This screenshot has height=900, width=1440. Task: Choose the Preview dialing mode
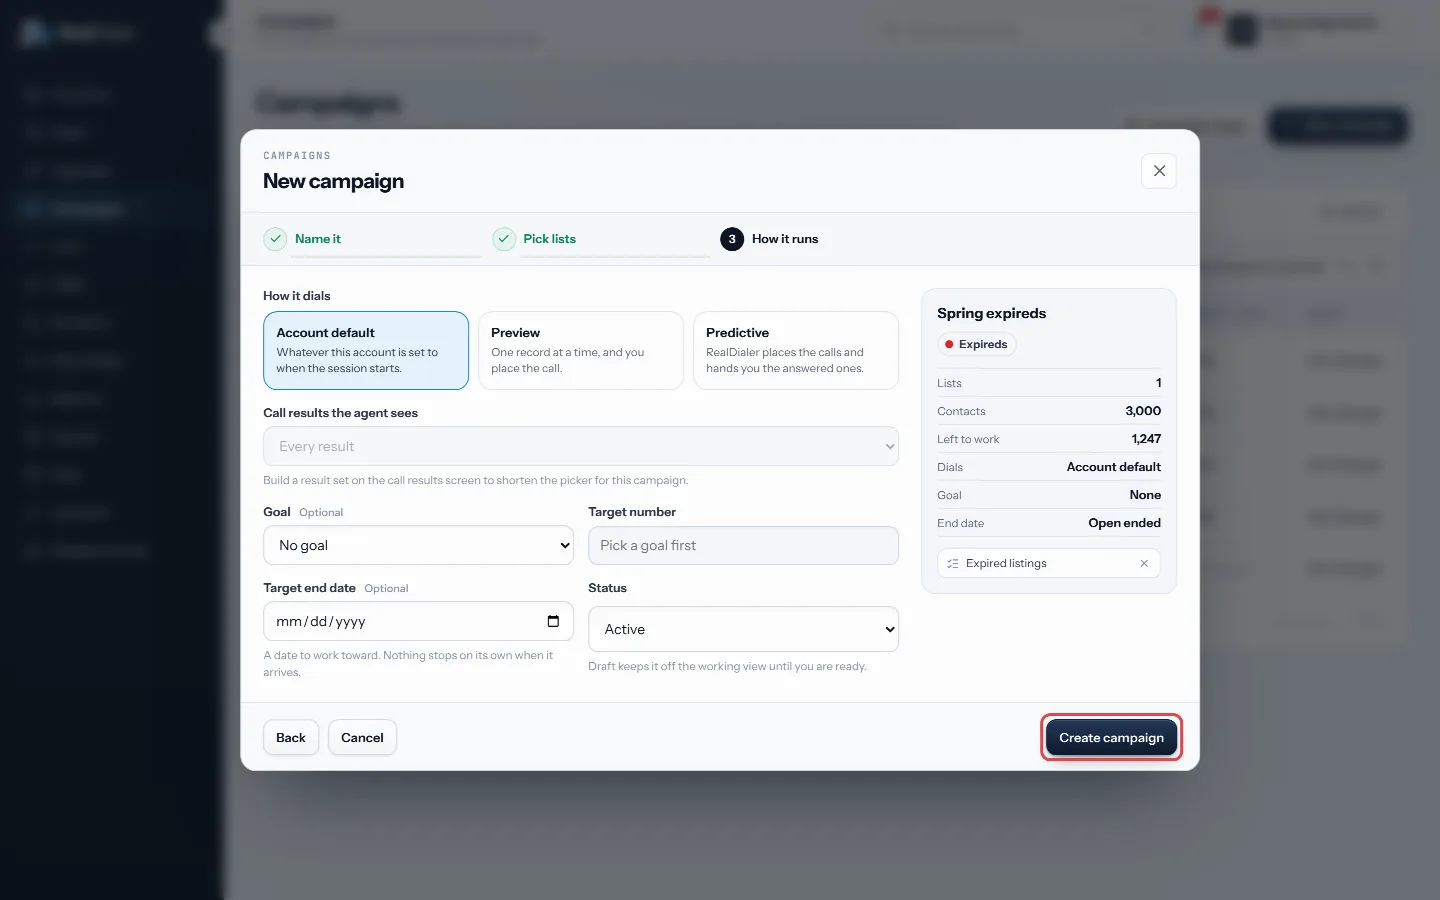(x=581, y=350)
